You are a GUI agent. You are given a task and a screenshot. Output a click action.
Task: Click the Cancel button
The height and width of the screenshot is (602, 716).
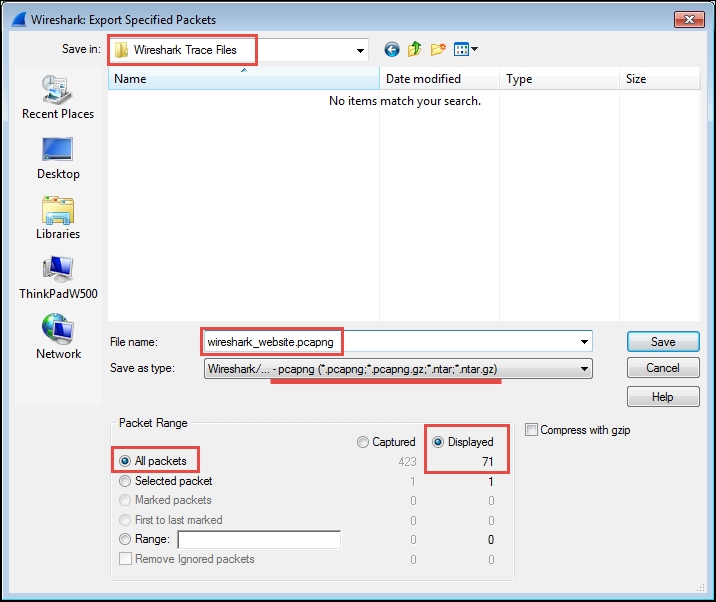pos(663,368)
